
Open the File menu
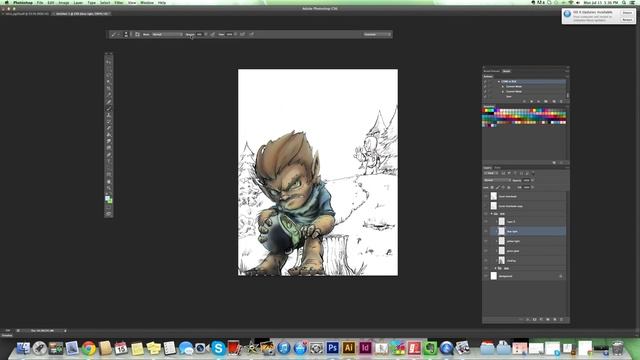coord(40,2)
